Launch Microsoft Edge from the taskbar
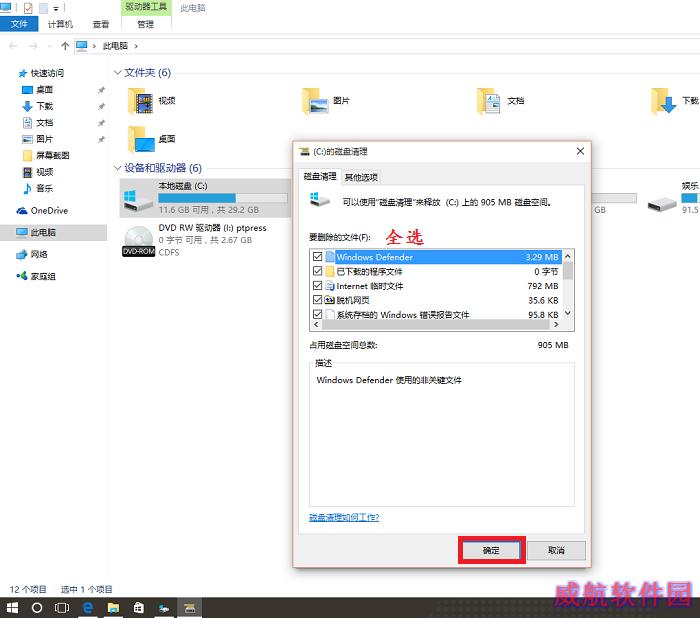 pos(88,608)
